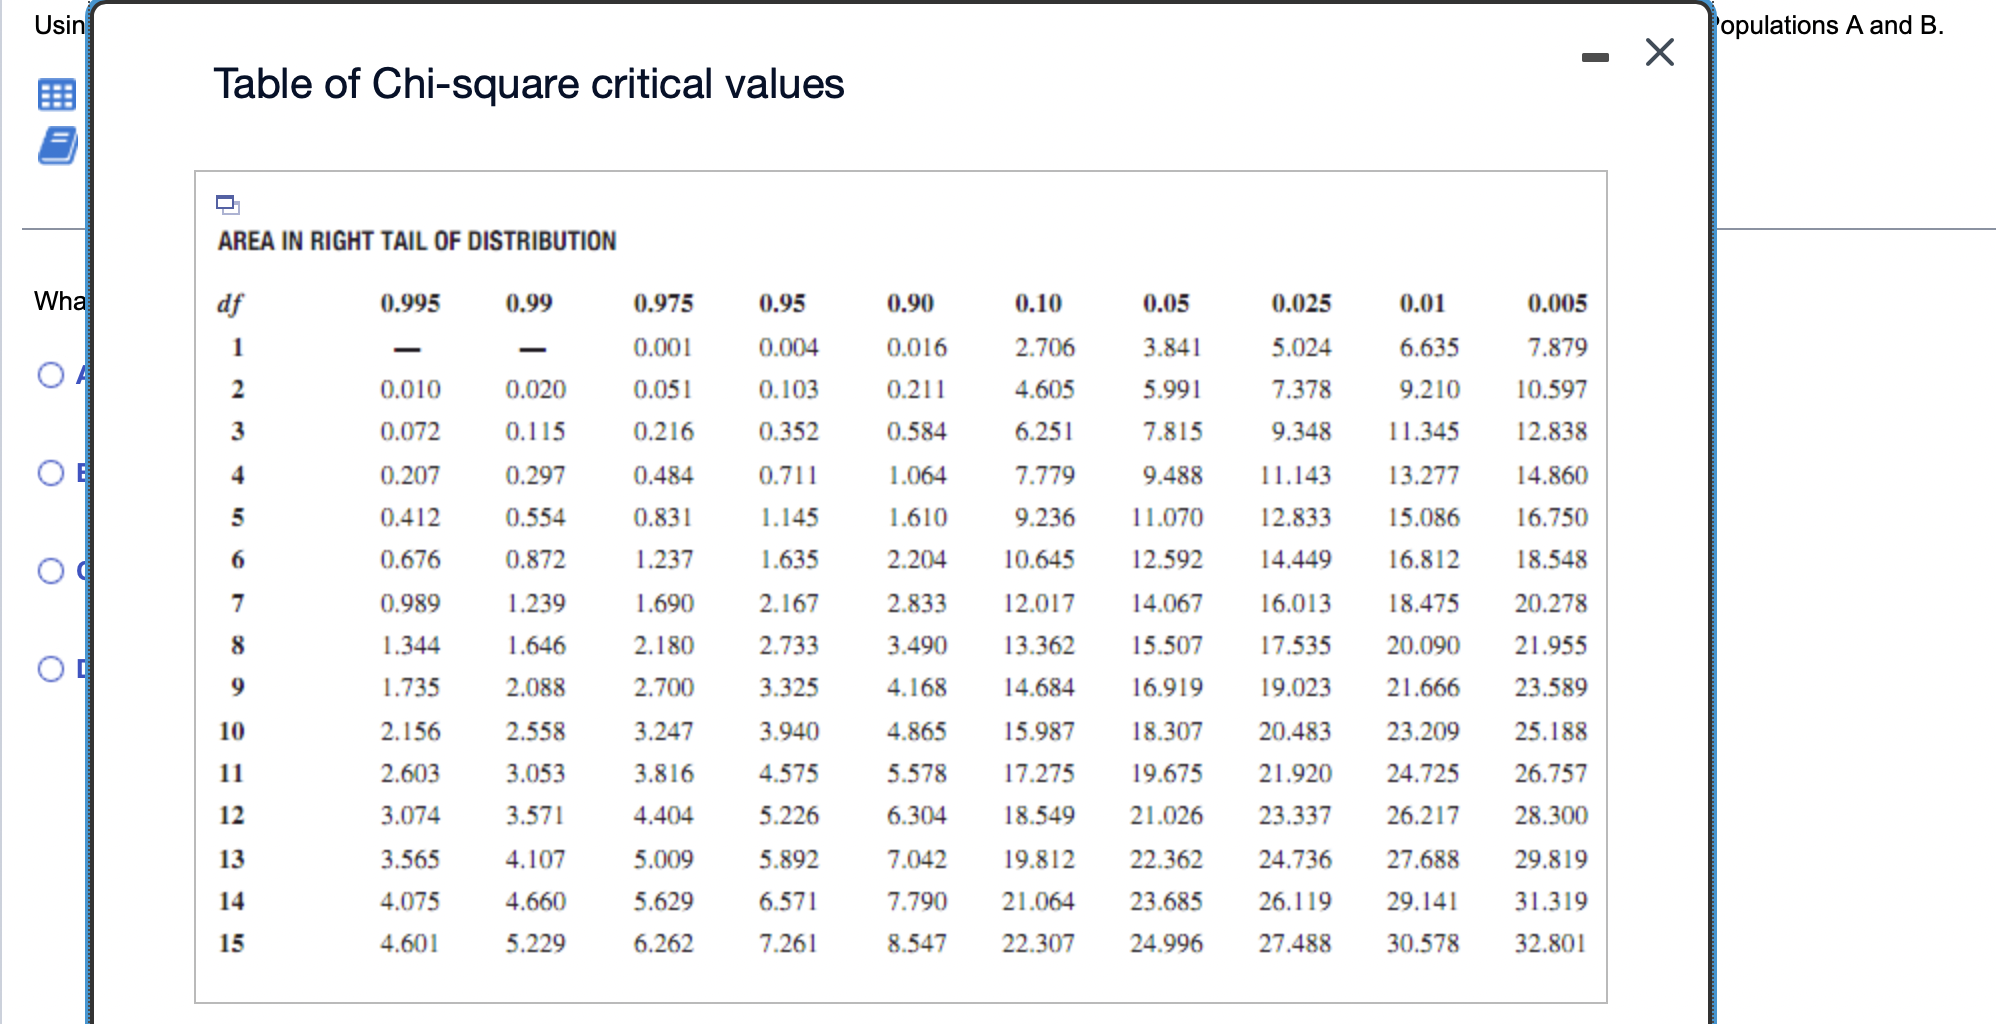Click the pop-out table icon above the chi-square table
This screenshot has width=1996, height=1024.
point(228,204)
